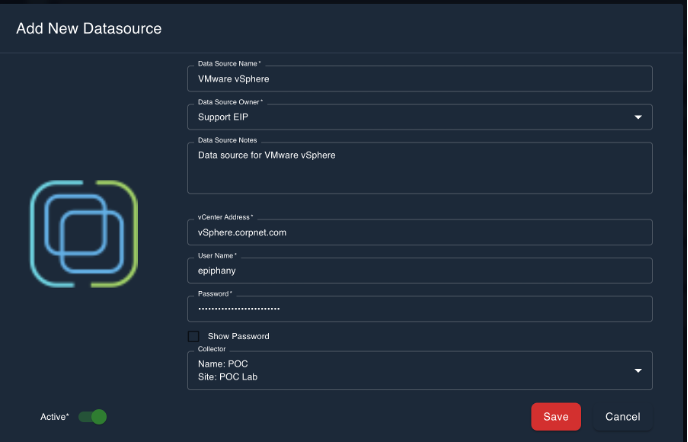Click the Site: POC Lab collector line
The height and width of the screenshot is (442, 688).
pyautogui.click(x=229, y=377)
